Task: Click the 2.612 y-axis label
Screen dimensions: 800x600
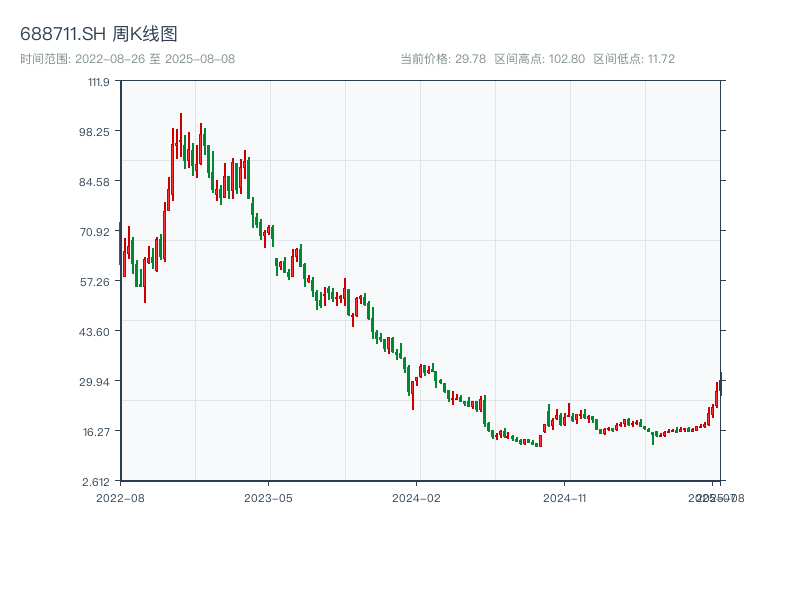Action: [x=98, y=480]
